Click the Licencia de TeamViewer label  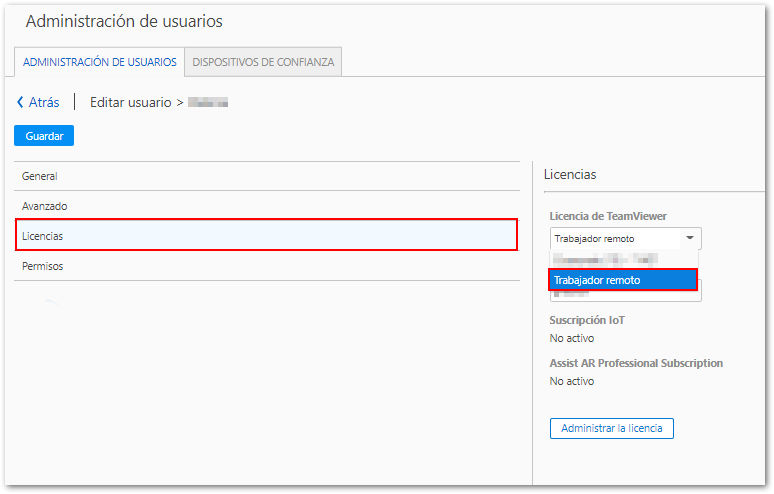(x=608, y=216)
